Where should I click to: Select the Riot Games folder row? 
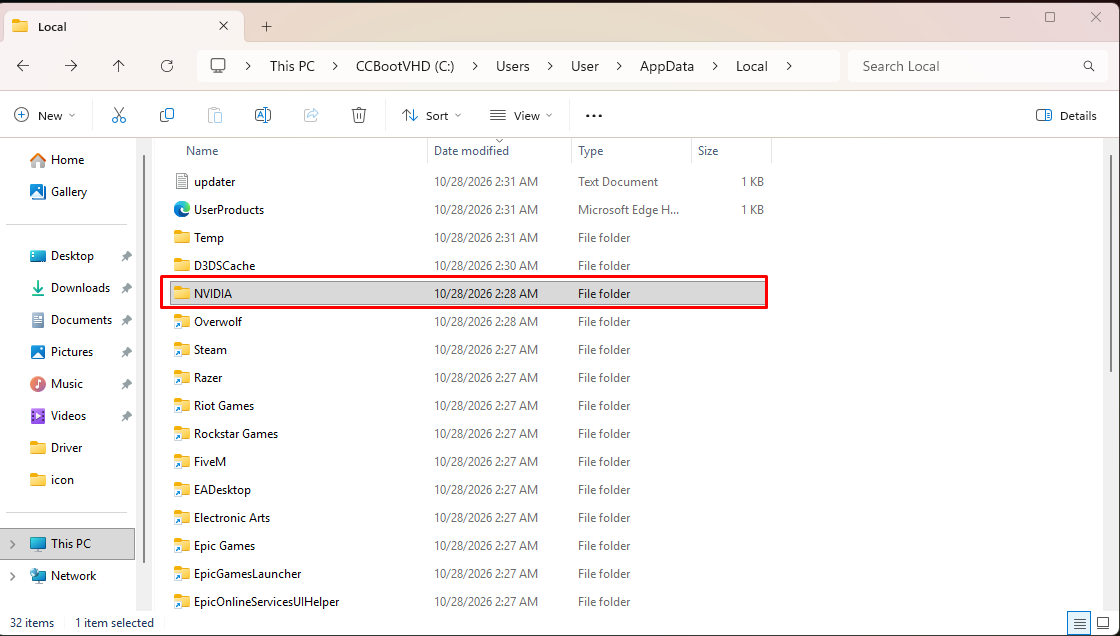click(469, 406)
